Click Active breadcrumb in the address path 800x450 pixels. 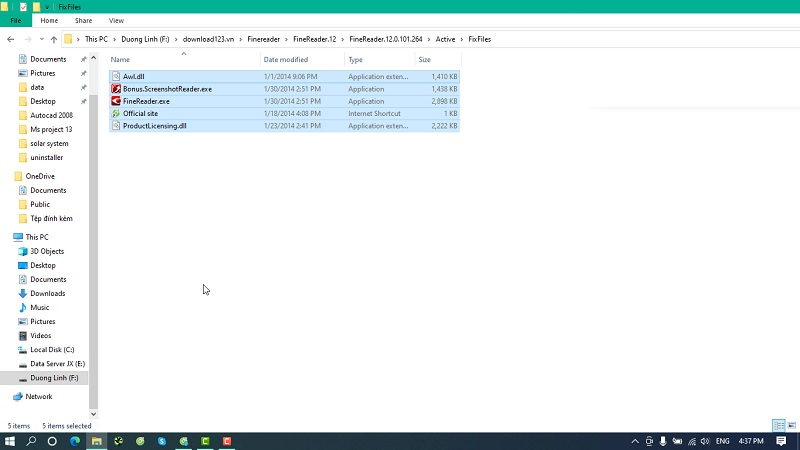point(445,39)
